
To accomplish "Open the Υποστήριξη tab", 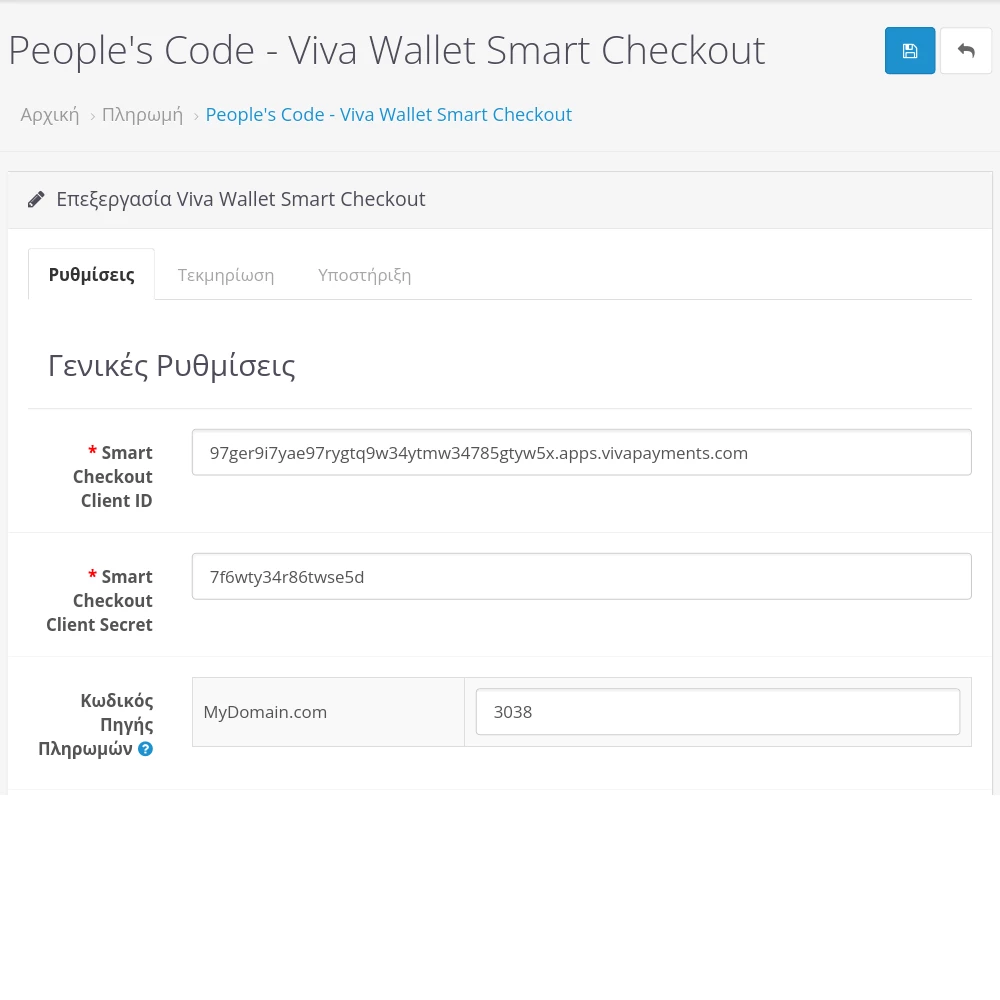I will (x=364, y=275).
